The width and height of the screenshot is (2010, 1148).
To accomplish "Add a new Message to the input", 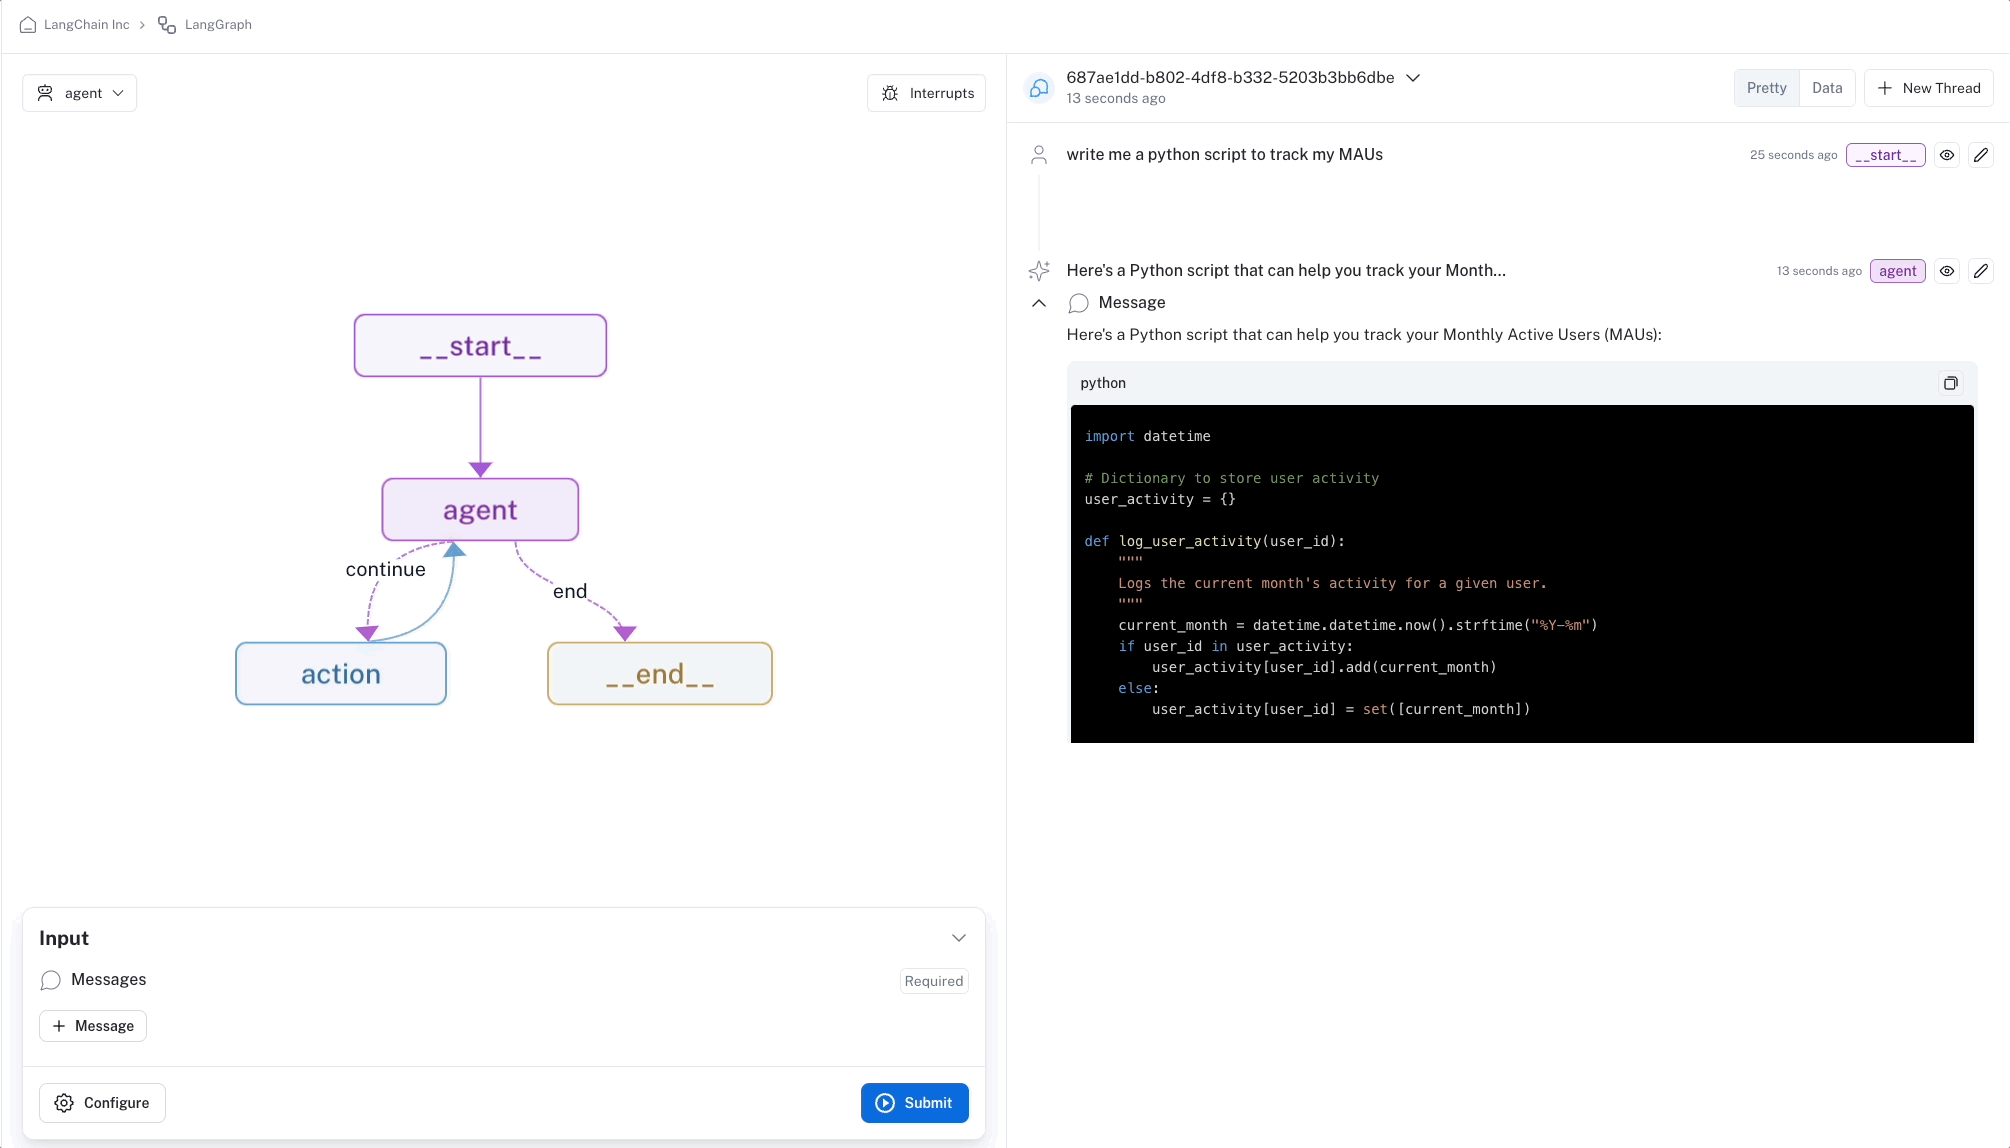I will pyautogui.click(x=92, y=1025).
